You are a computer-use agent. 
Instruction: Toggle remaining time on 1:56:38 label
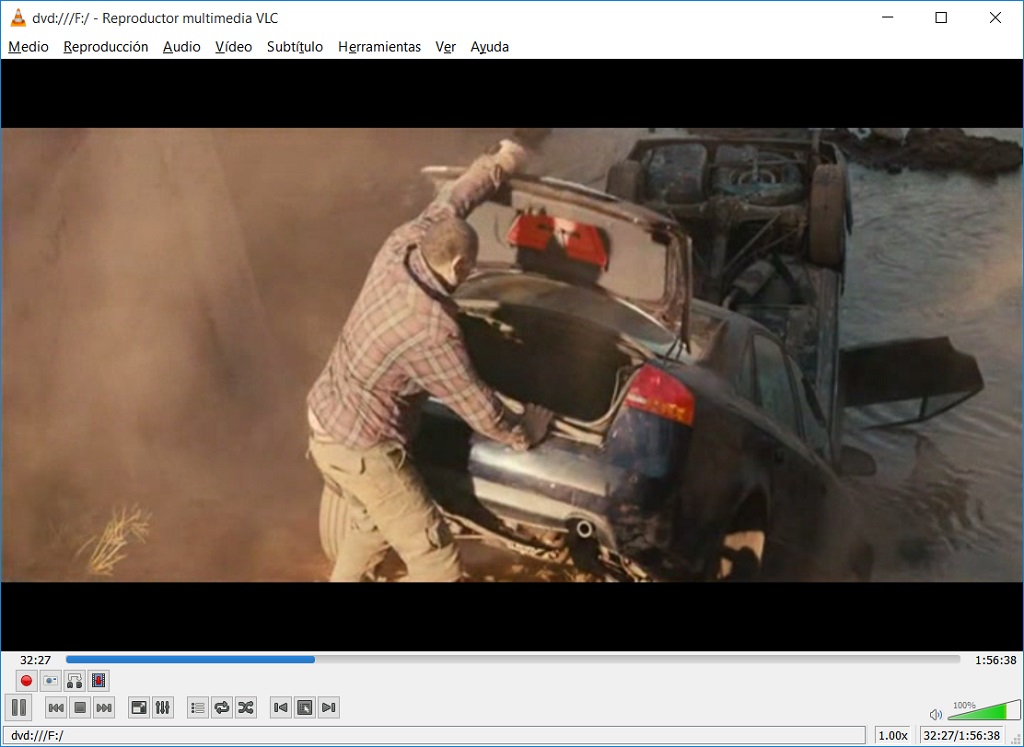[x=995, y=660]
